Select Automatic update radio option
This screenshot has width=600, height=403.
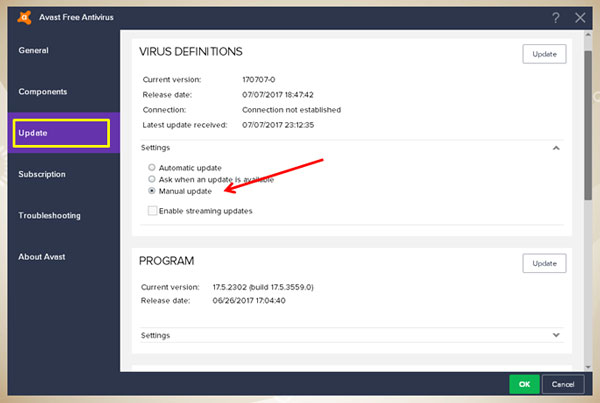[x=152, y=167]
